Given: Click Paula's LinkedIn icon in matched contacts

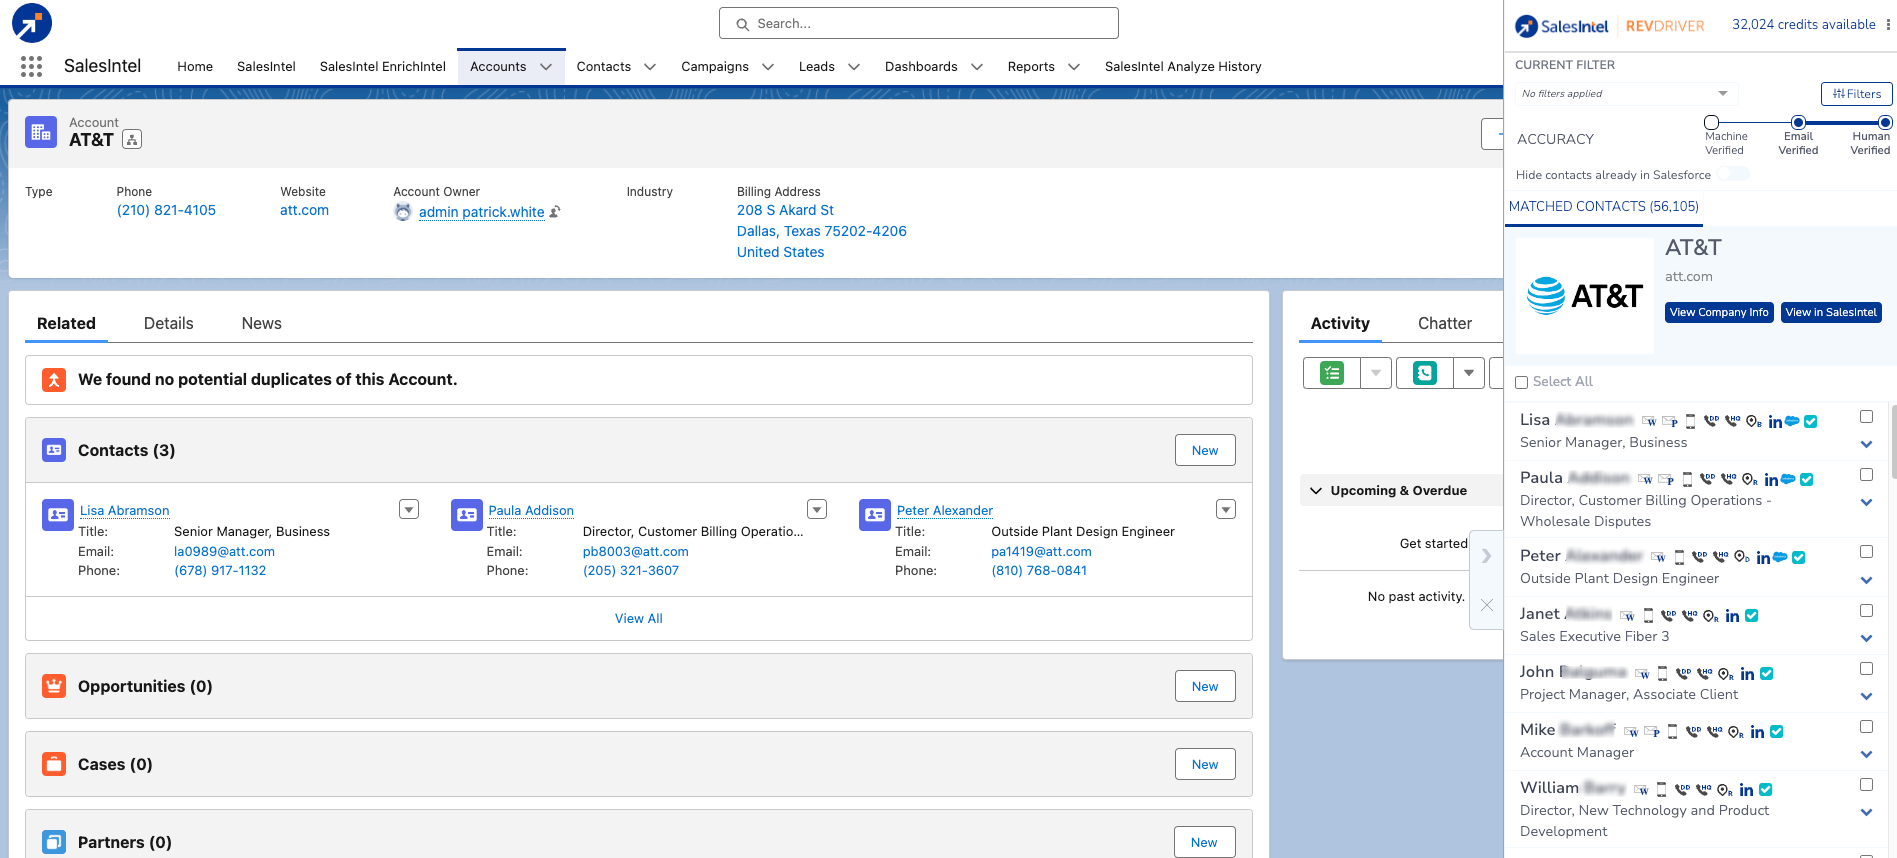Looking at the screenshot, I should [x=1771, y=479].
